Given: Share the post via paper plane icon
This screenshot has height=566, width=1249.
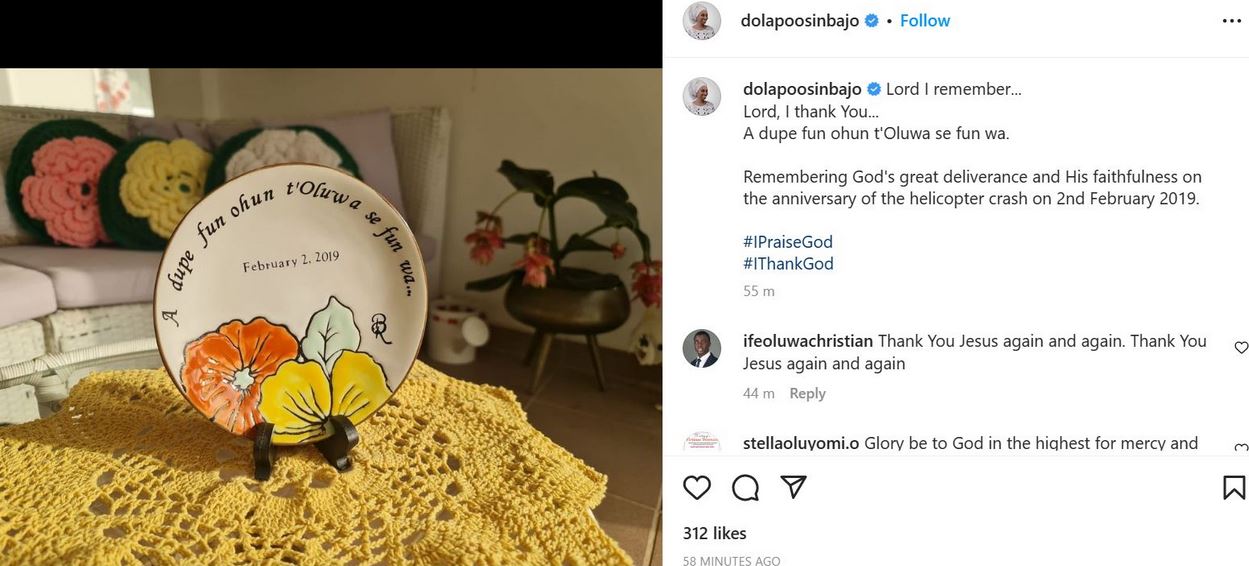Looking at the screenshot, I should [x=793, y=487].
